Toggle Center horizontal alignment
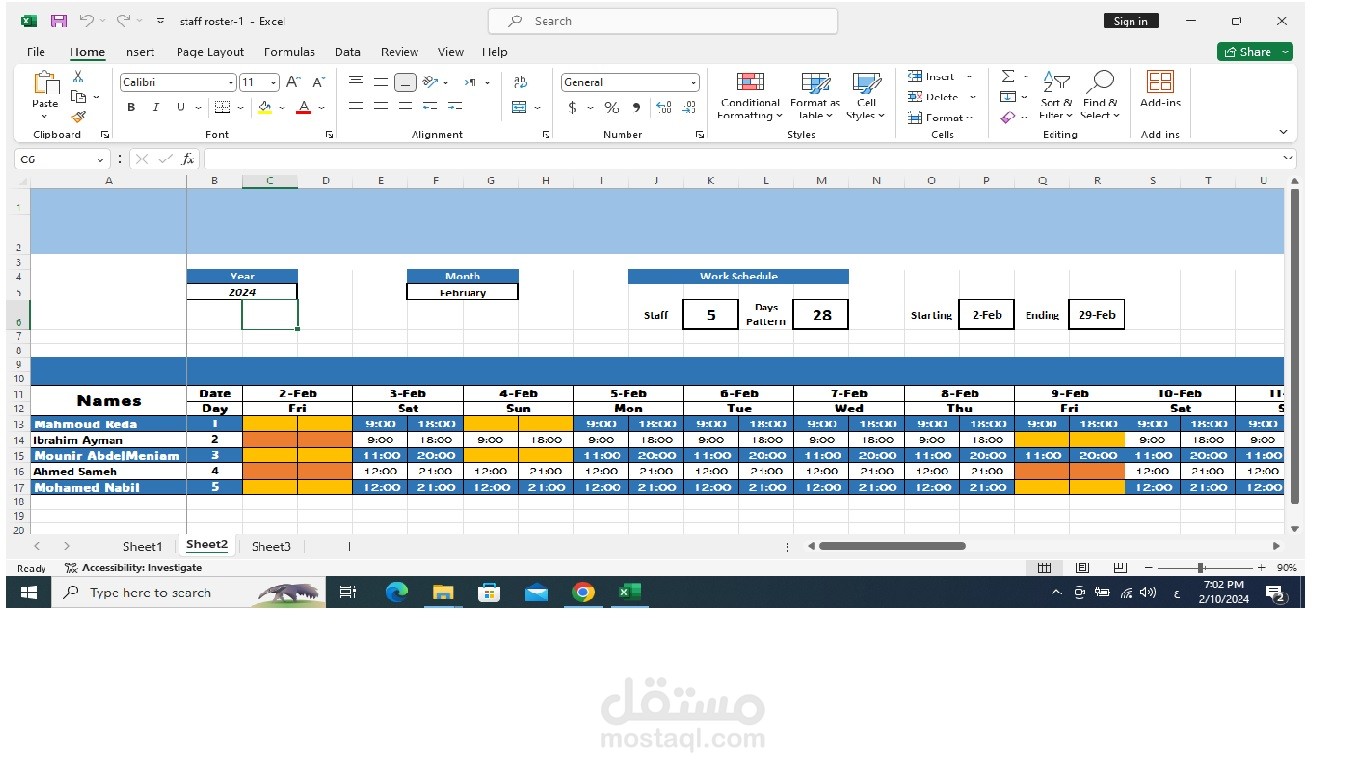 (380, 107)
